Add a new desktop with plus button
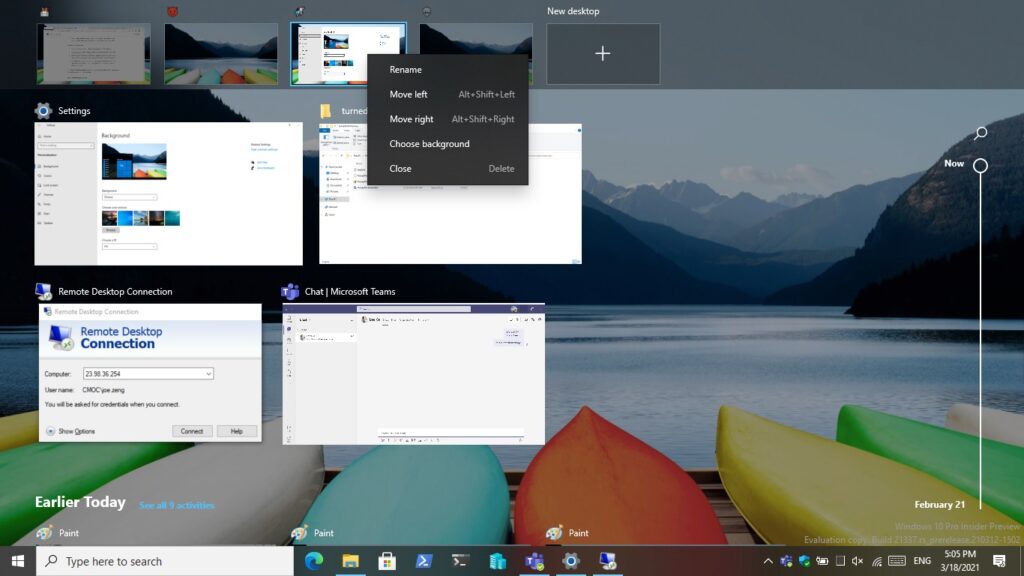Screen dimensions: 1024x576 coord(602,54)
